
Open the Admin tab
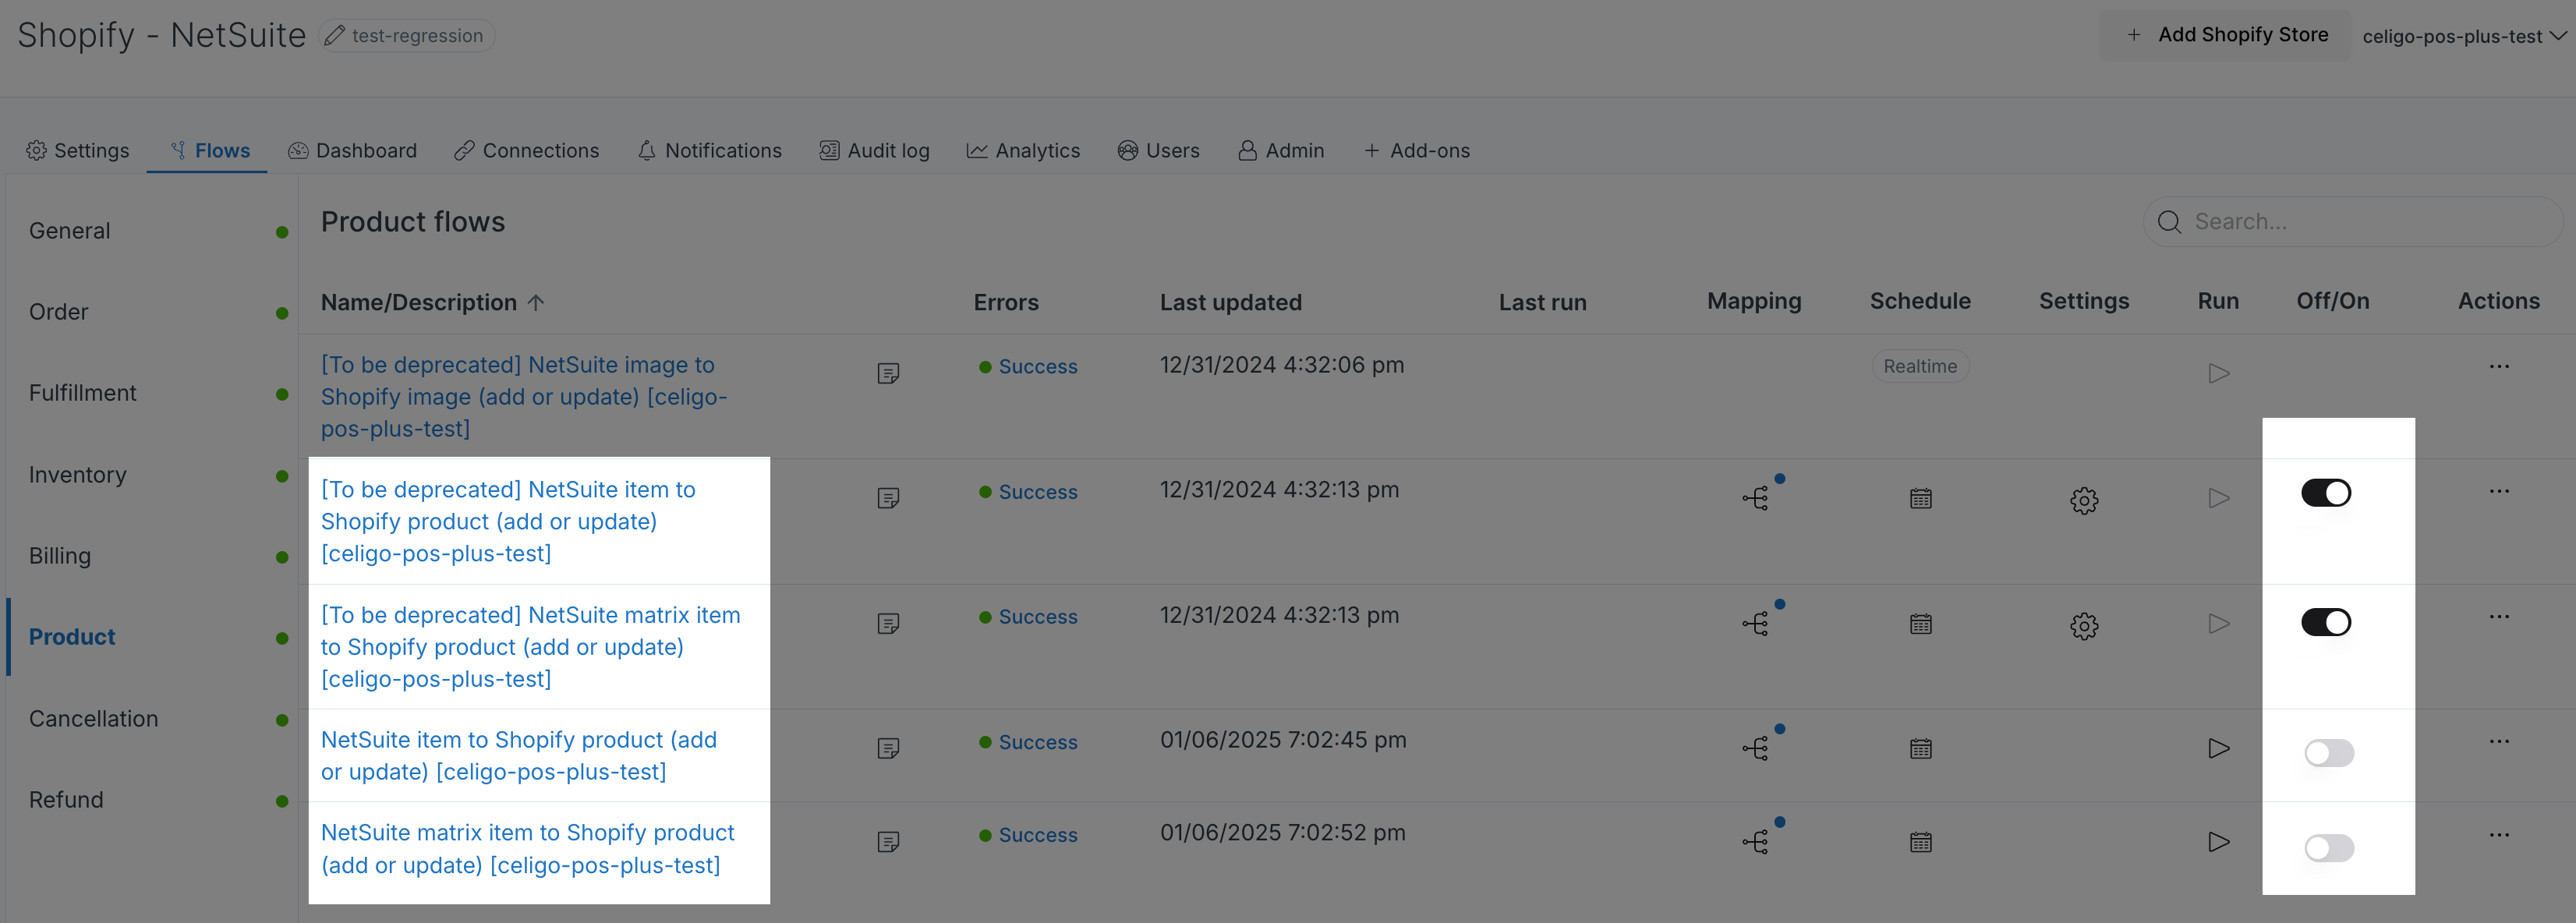coord(1281,151)
